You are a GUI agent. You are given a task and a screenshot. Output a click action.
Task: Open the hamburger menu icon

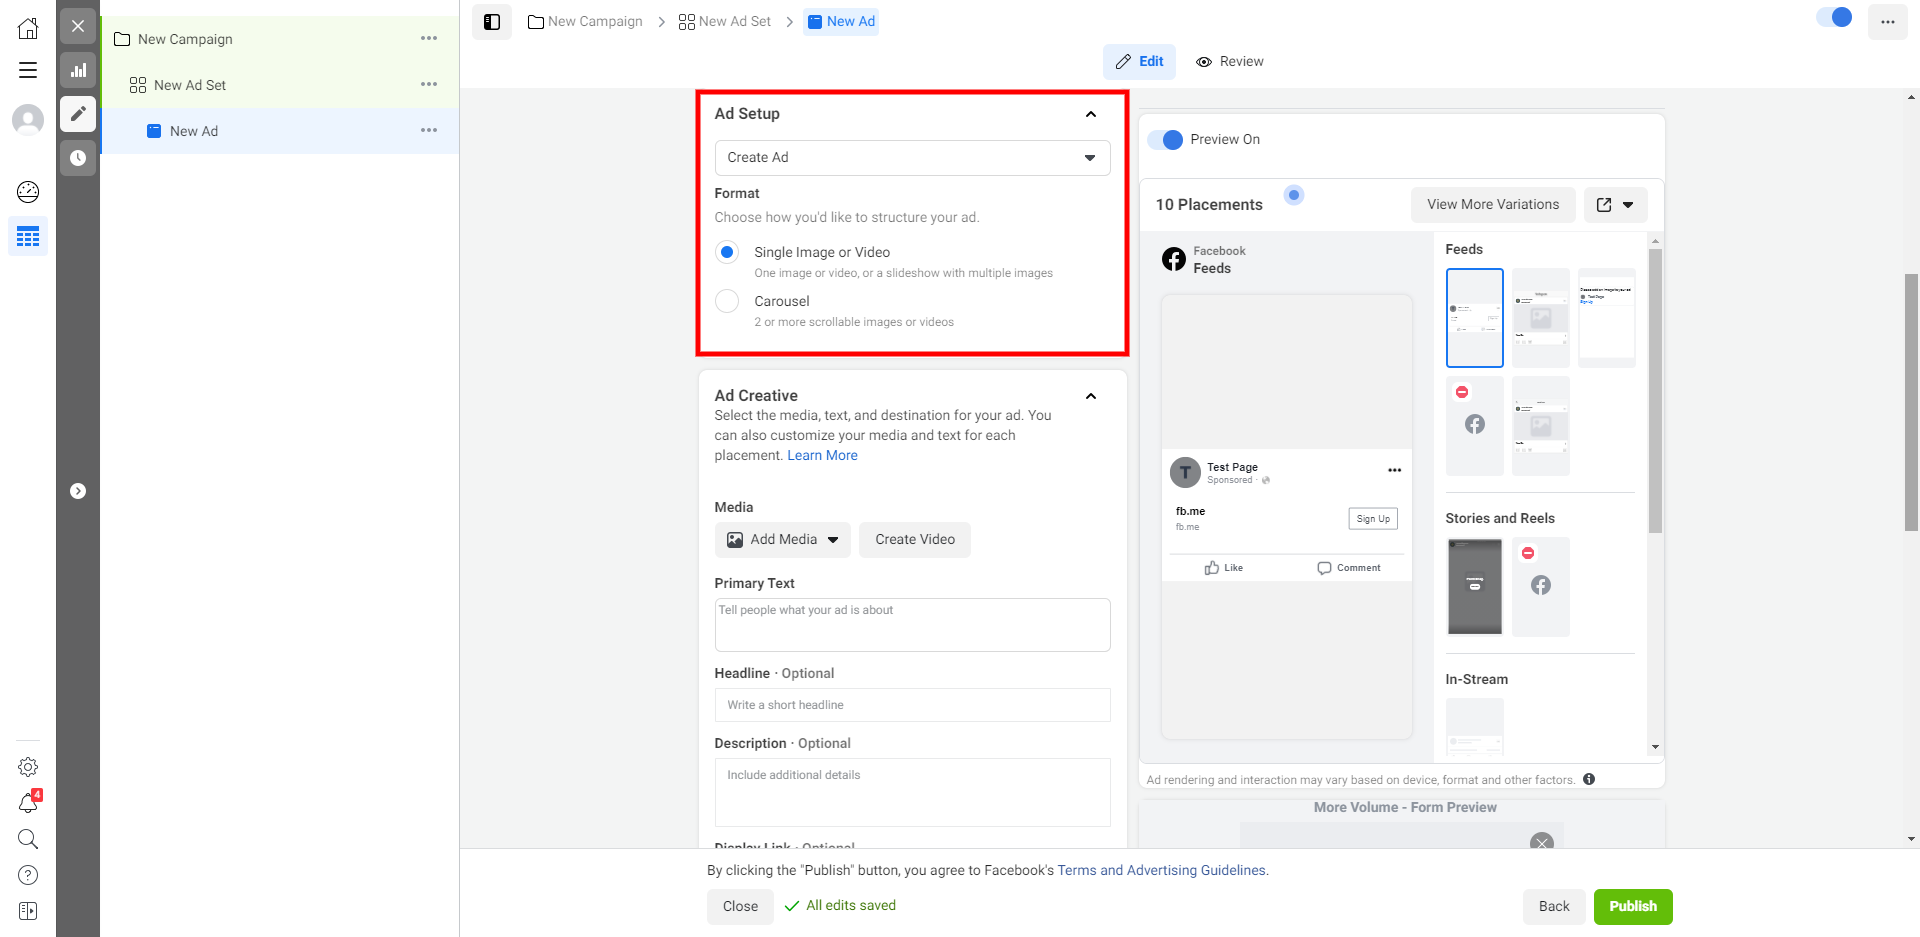pos(28,70)
